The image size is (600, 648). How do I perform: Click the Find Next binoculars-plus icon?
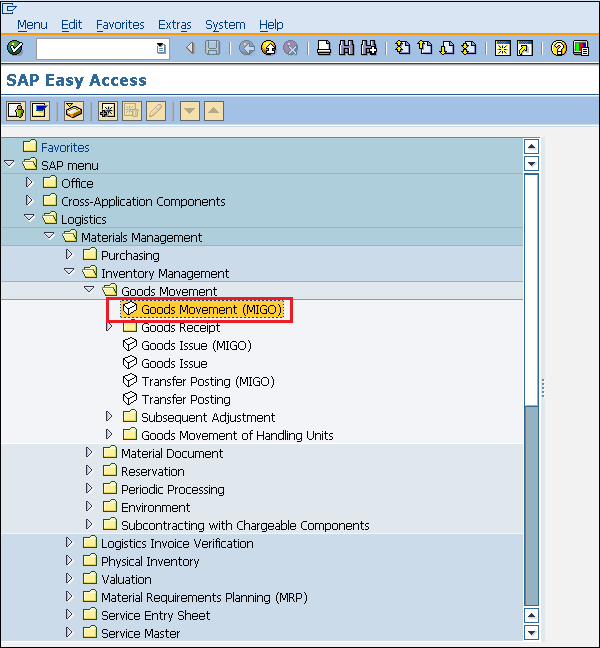[x=369, y=48]
